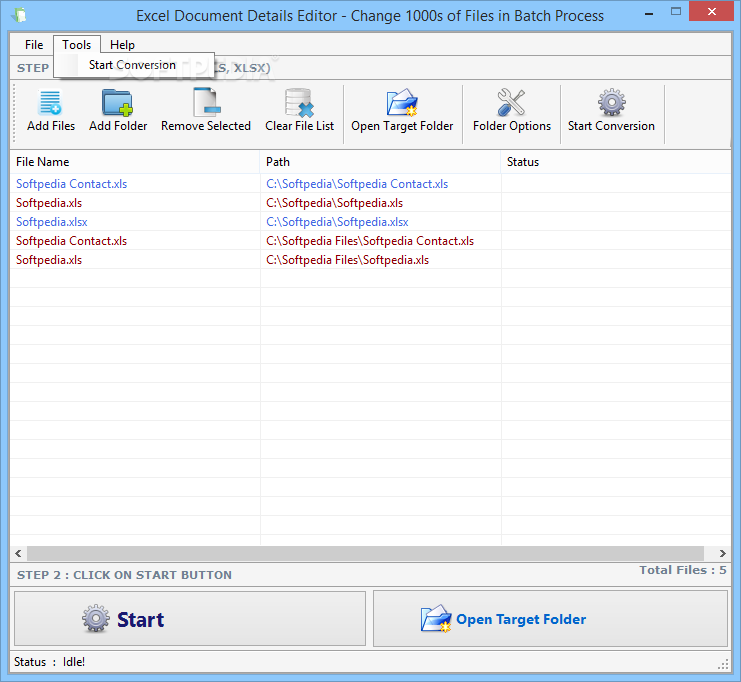The width and height of the screenshot is (741, 682).
Task: Click the Add Folder toolbar icon
Action: [117, 103]
